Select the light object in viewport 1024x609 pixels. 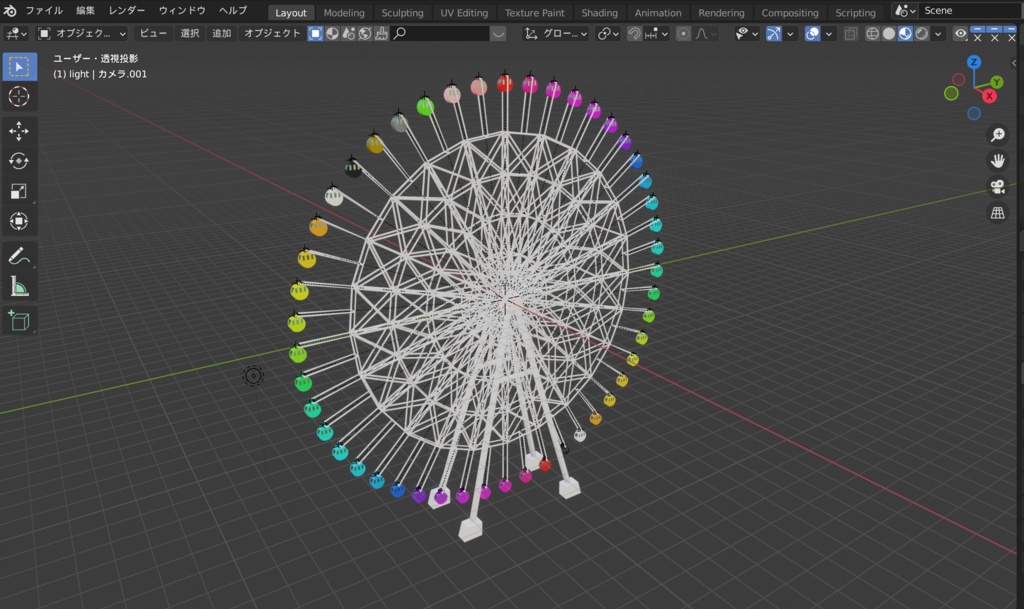tap(253, 376)
